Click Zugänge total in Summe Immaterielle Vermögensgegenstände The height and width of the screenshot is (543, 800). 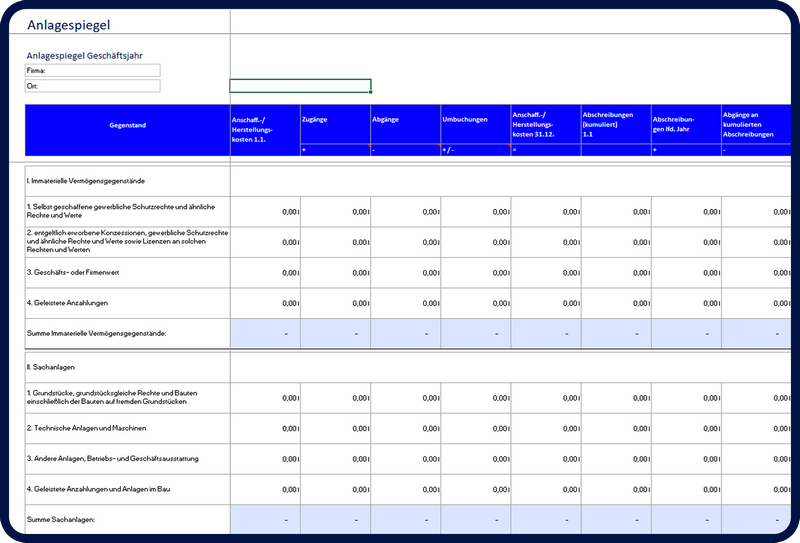click(x=335, y=333)
